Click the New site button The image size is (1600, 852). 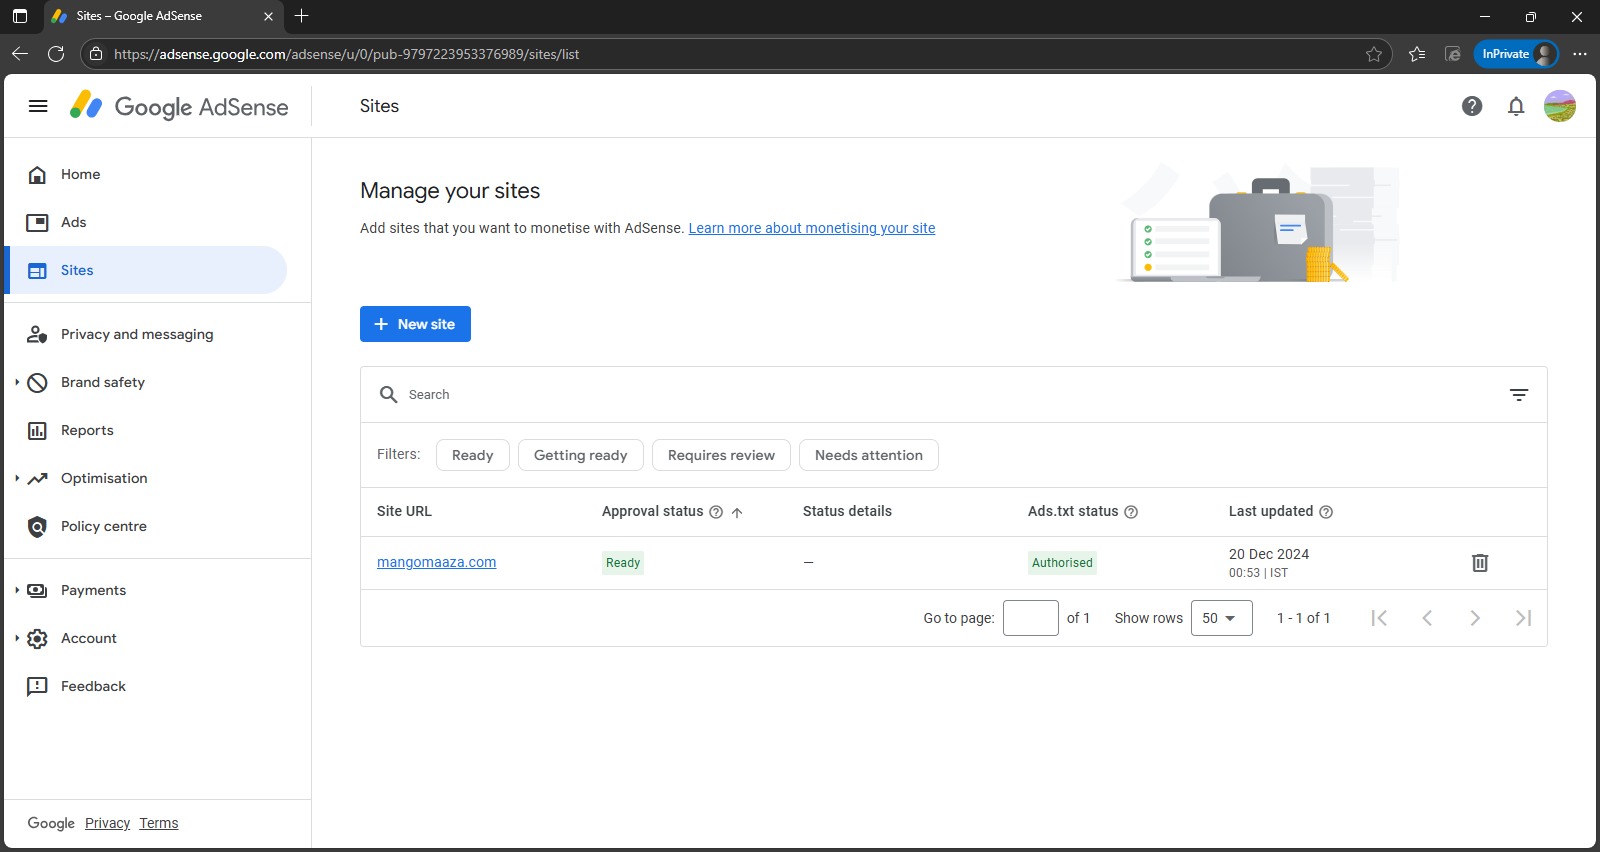[x=415, y=324]
